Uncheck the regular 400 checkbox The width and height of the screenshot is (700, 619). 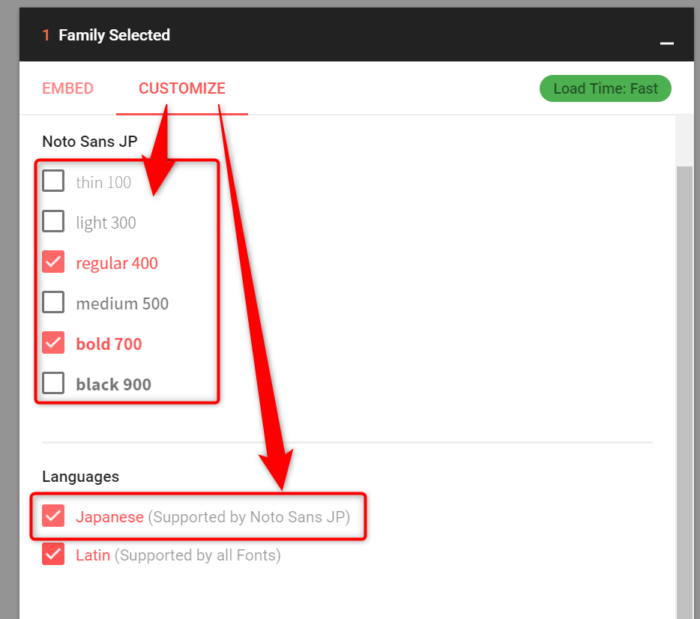54,262
